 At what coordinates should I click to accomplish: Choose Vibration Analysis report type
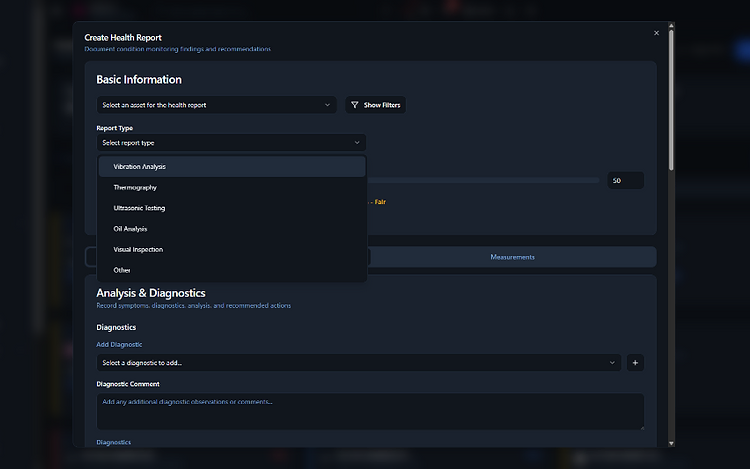(232, 167)
